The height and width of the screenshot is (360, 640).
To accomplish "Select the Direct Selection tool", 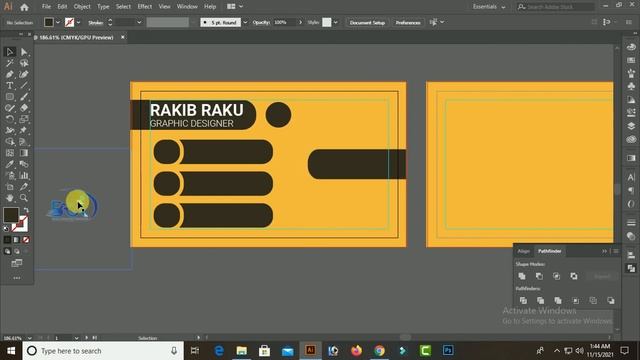I will 24,52.
